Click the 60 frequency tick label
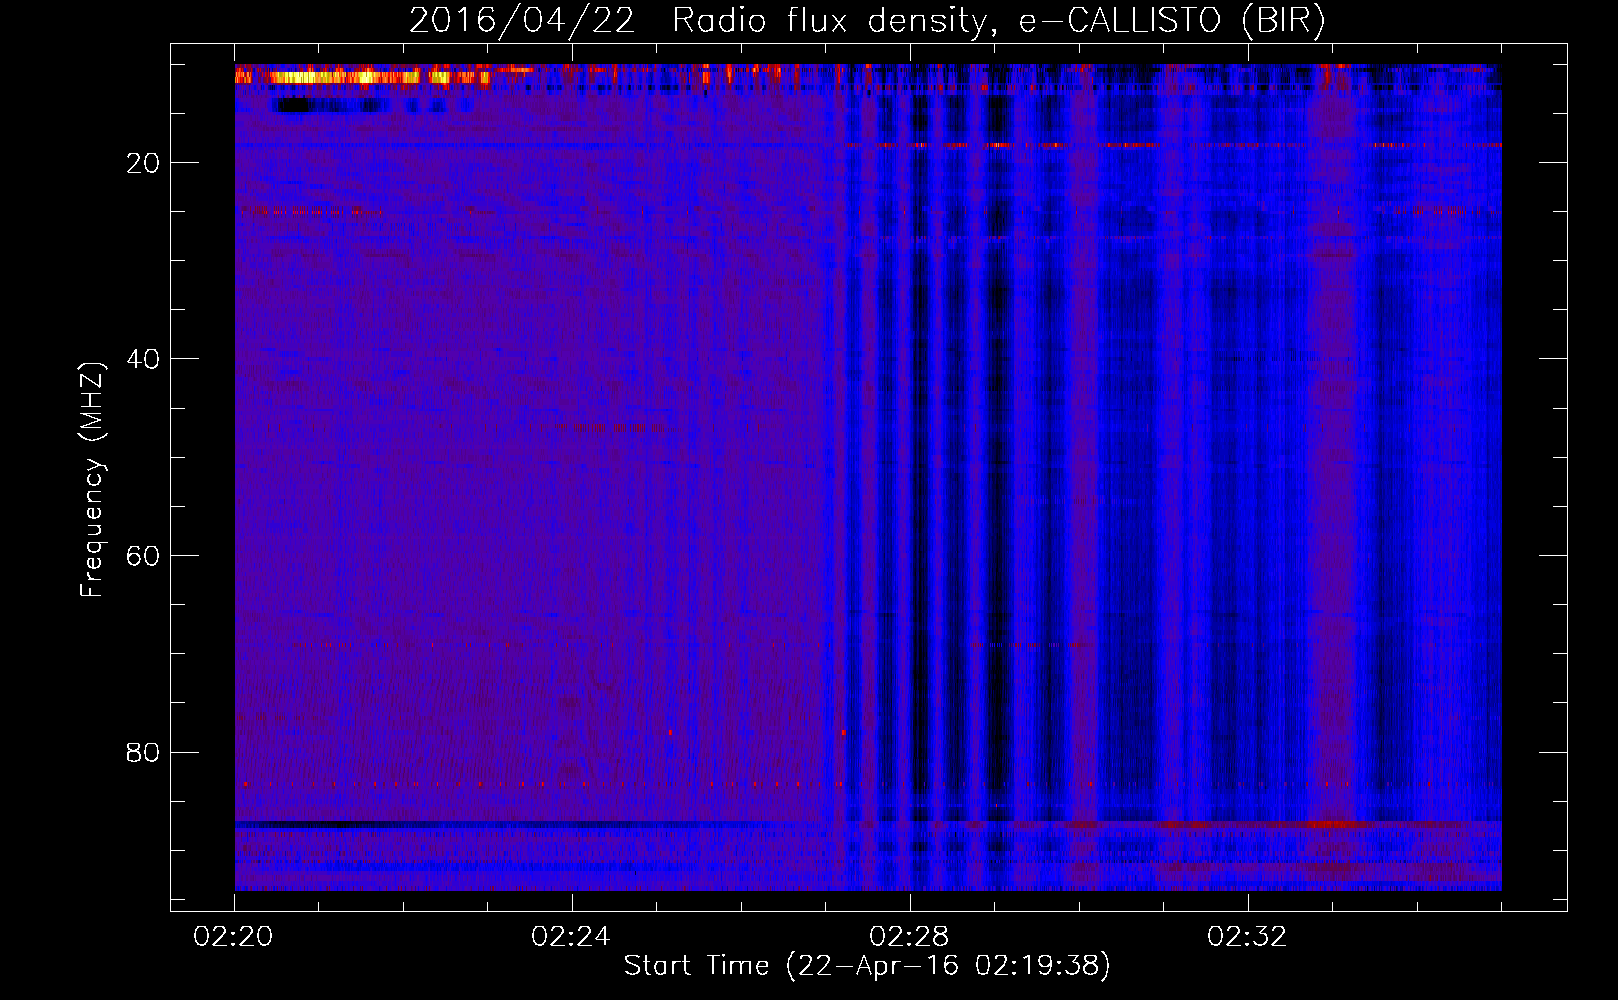Image resolution: width=1618 pixels, height=1000 pixels. (143, 556)
